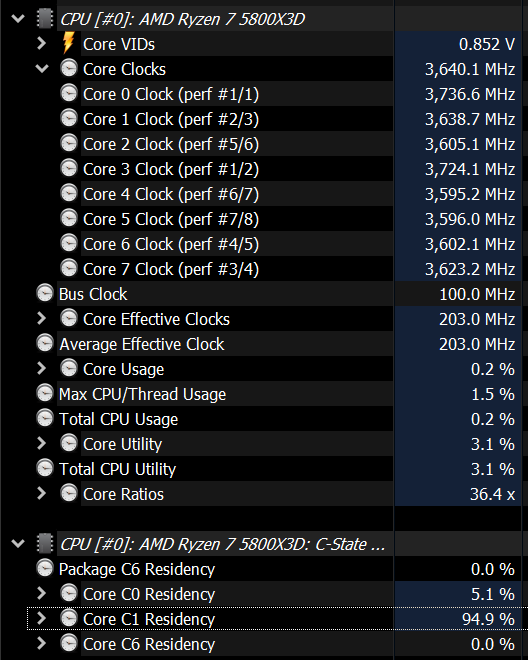
Task: Expand the Core Ratios group
Action: coord(41,493)
